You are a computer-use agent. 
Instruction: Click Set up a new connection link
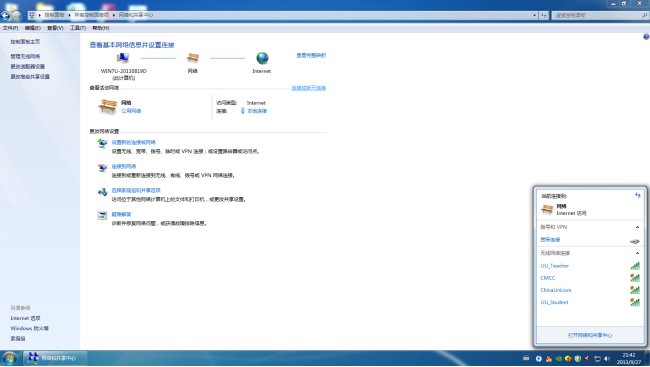coord(133,142)
